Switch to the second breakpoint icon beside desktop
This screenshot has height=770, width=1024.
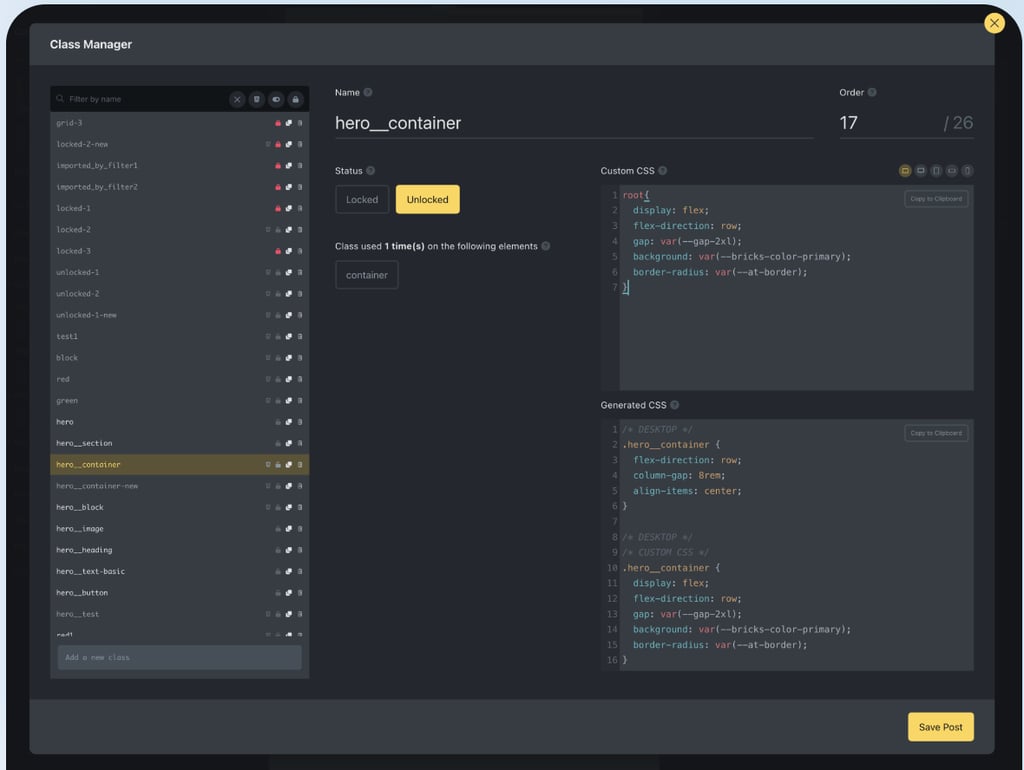[921, 171]
